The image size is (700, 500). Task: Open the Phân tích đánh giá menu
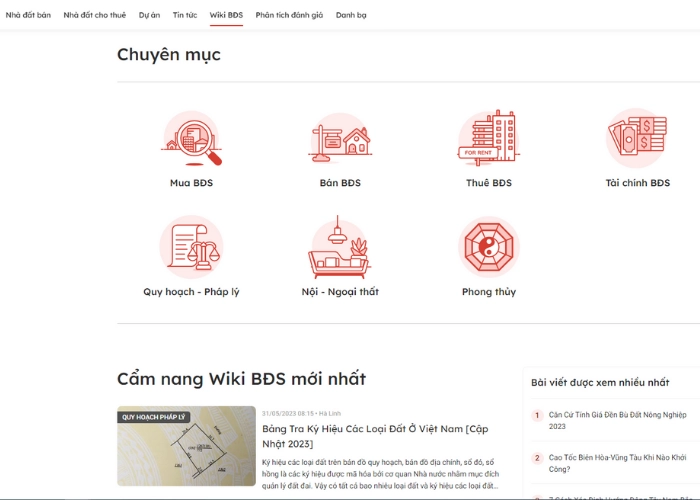[289, 15]
